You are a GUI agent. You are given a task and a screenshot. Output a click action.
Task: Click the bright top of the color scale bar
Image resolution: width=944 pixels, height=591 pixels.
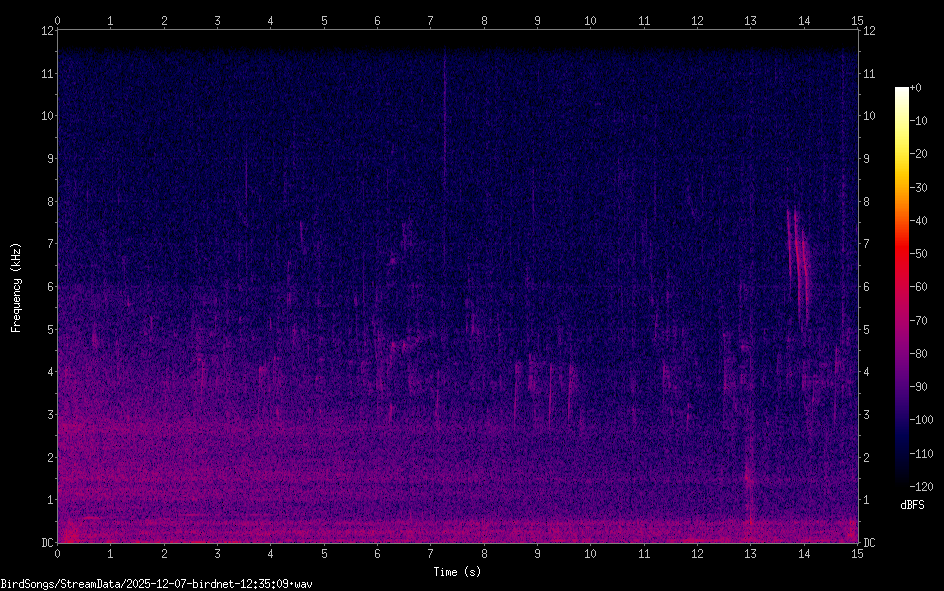(x=902, y=92)
